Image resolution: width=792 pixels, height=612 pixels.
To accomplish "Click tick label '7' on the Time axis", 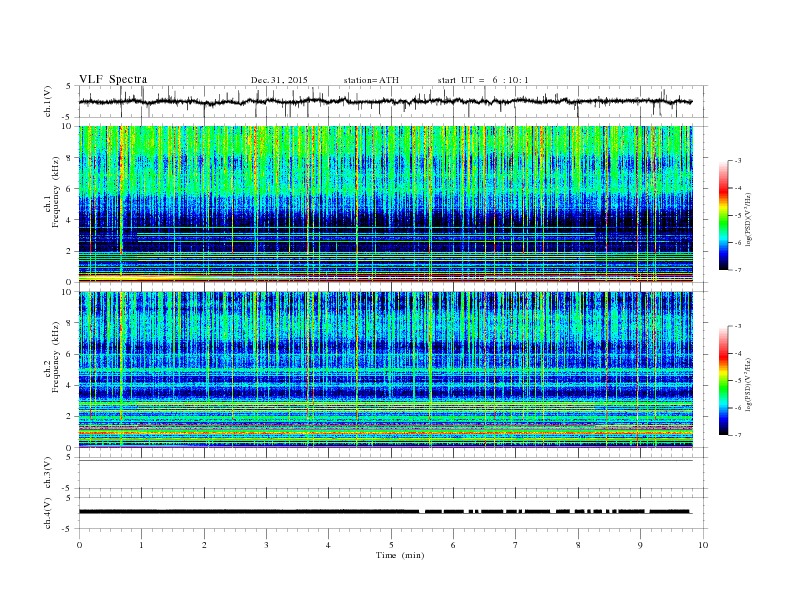I will pyautogui.click(x=516, y=545).
